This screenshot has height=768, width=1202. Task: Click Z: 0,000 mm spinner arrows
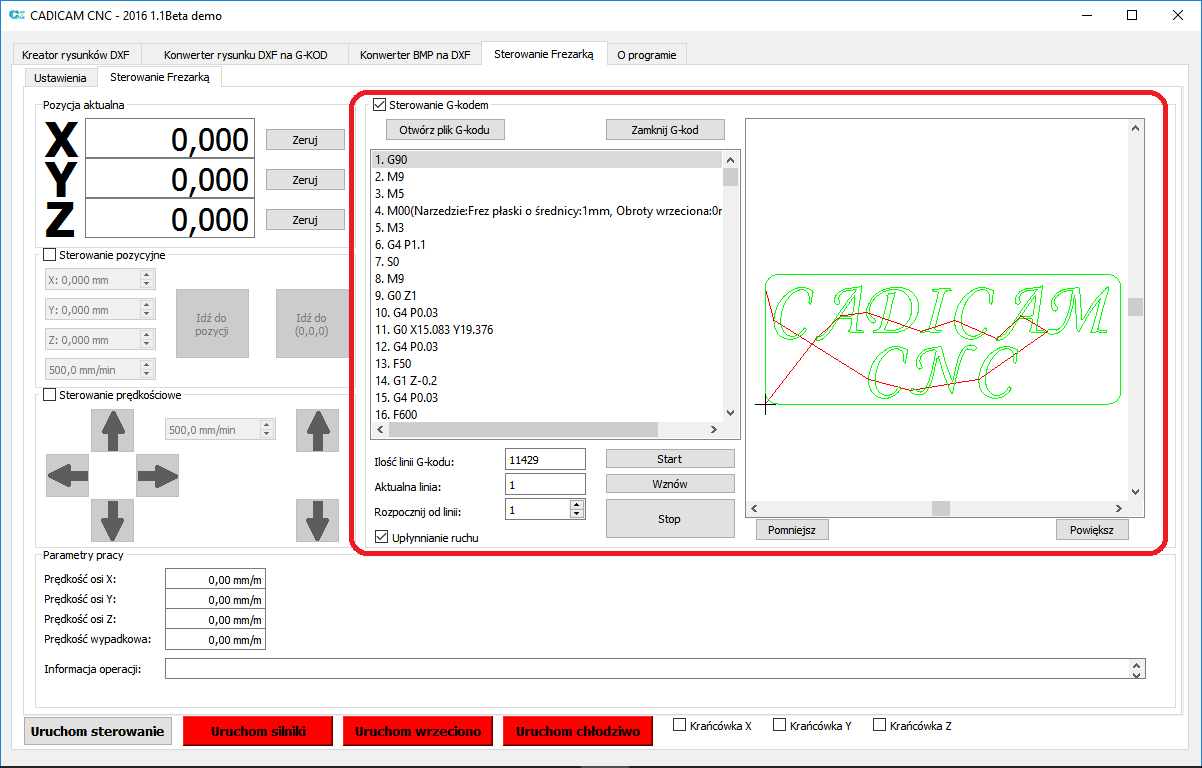coord(148,340)
